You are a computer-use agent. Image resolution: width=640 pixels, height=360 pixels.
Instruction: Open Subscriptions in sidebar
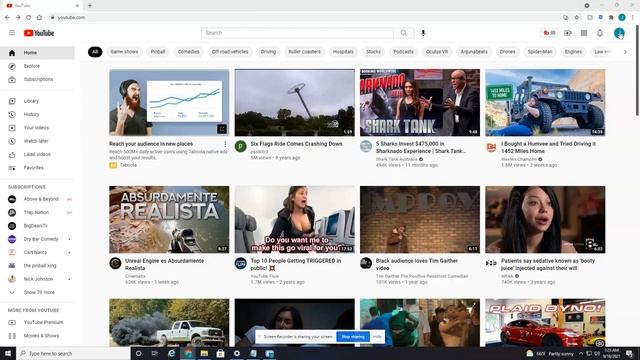click(x=37, y=79)
